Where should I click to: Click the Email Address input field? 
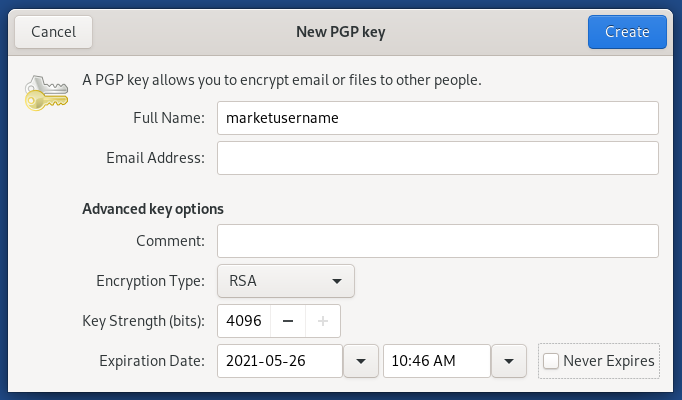pos(438,158)
